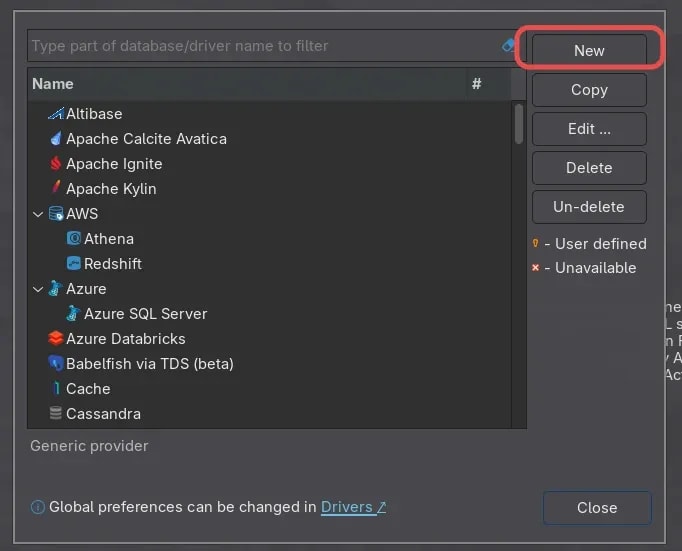Select the Redshift row
682x551 pixels.
270,264
